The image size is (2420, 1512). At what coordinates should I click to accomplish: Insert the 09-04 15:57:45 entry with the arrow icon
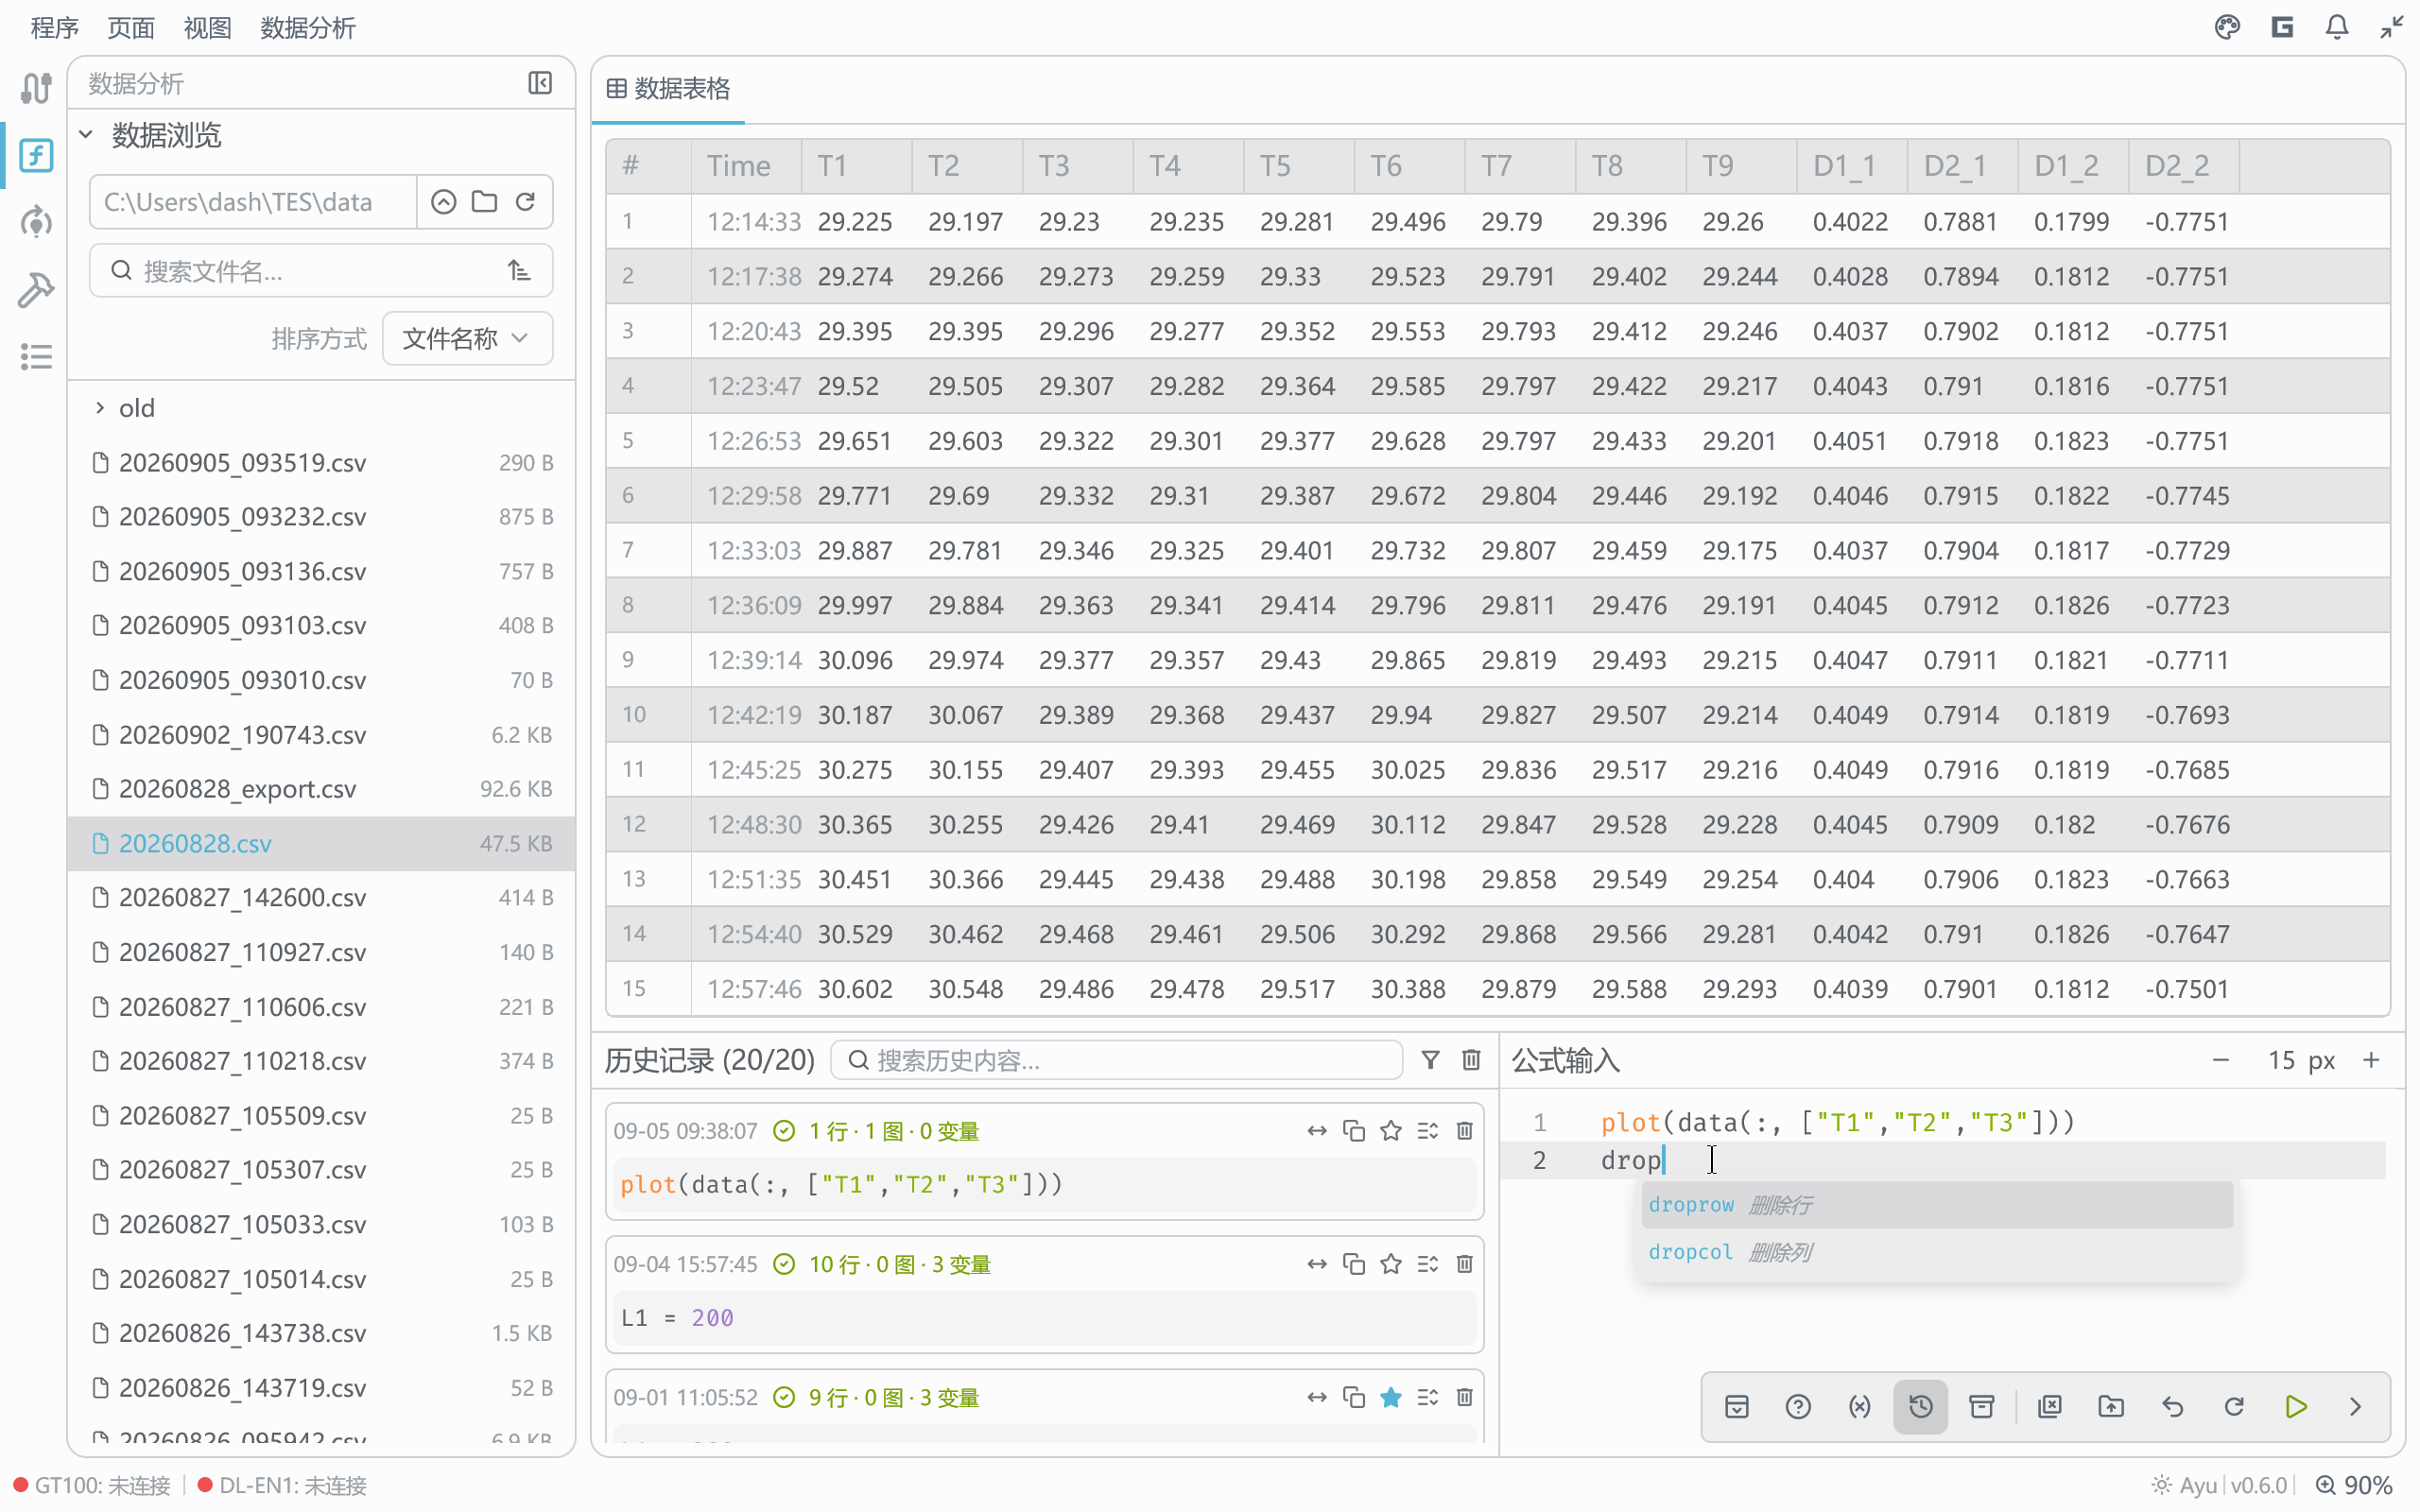[x=1317, y=1264]
